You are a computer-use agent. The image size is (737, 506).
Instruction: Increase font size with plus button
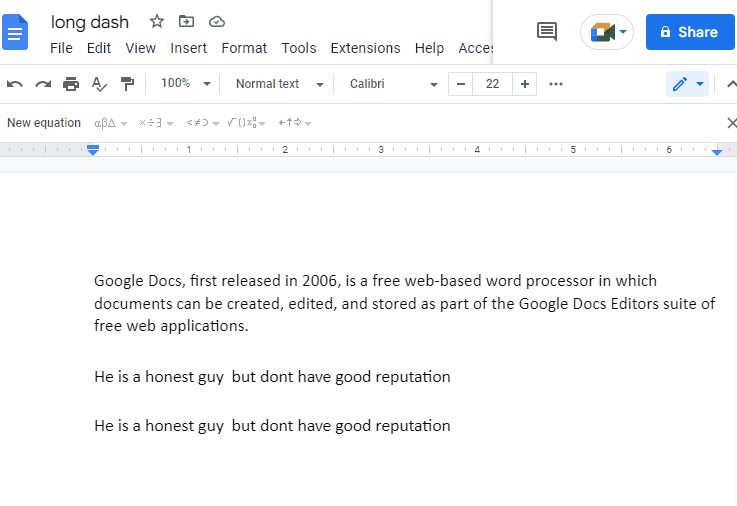coord(525,84)
